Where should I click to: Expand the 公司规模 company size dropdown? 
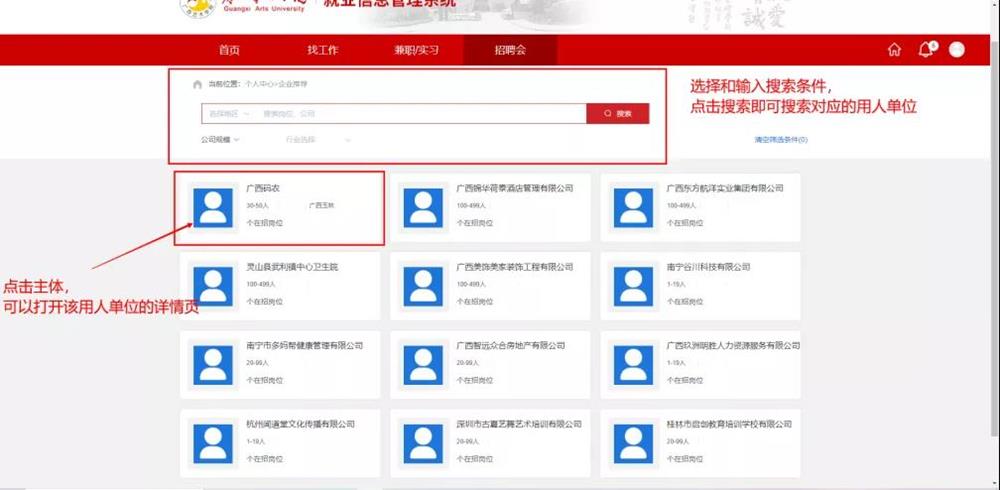(x=220, y=140)
